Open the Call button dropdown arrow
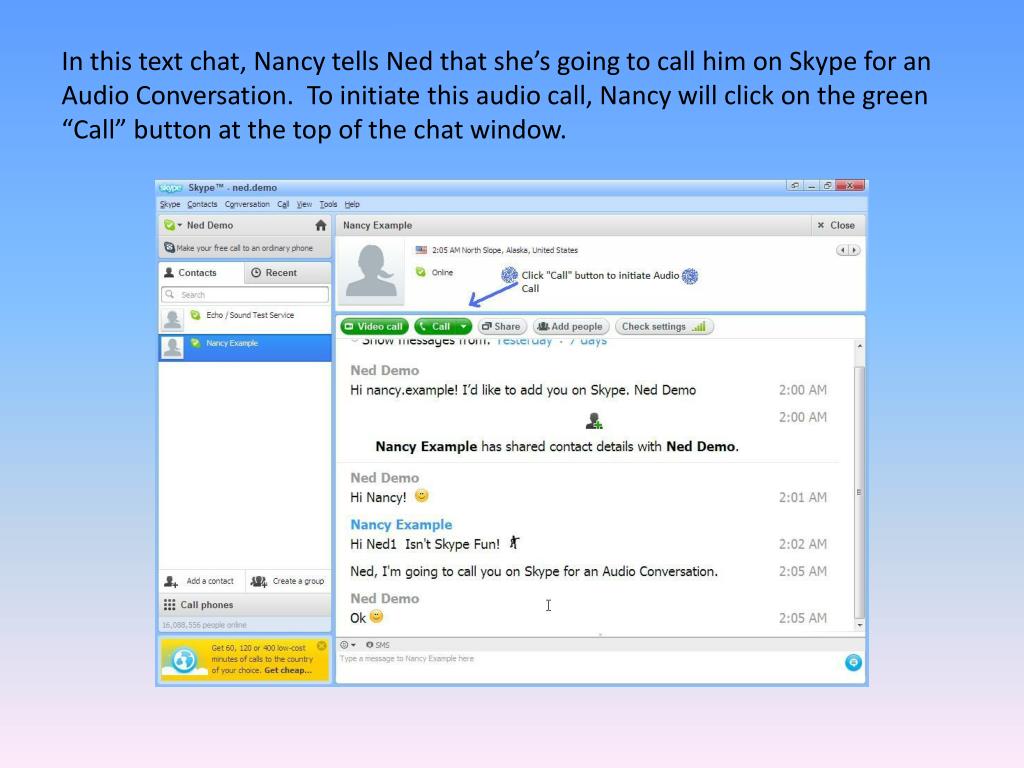 464,326
